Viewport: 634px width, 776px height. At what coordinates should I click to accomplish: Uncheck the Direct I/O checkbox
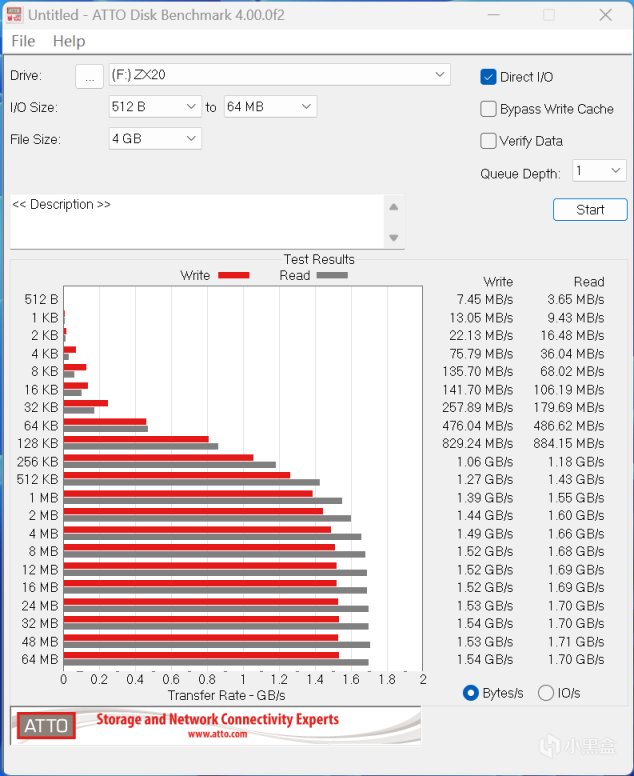click(488, 77)
